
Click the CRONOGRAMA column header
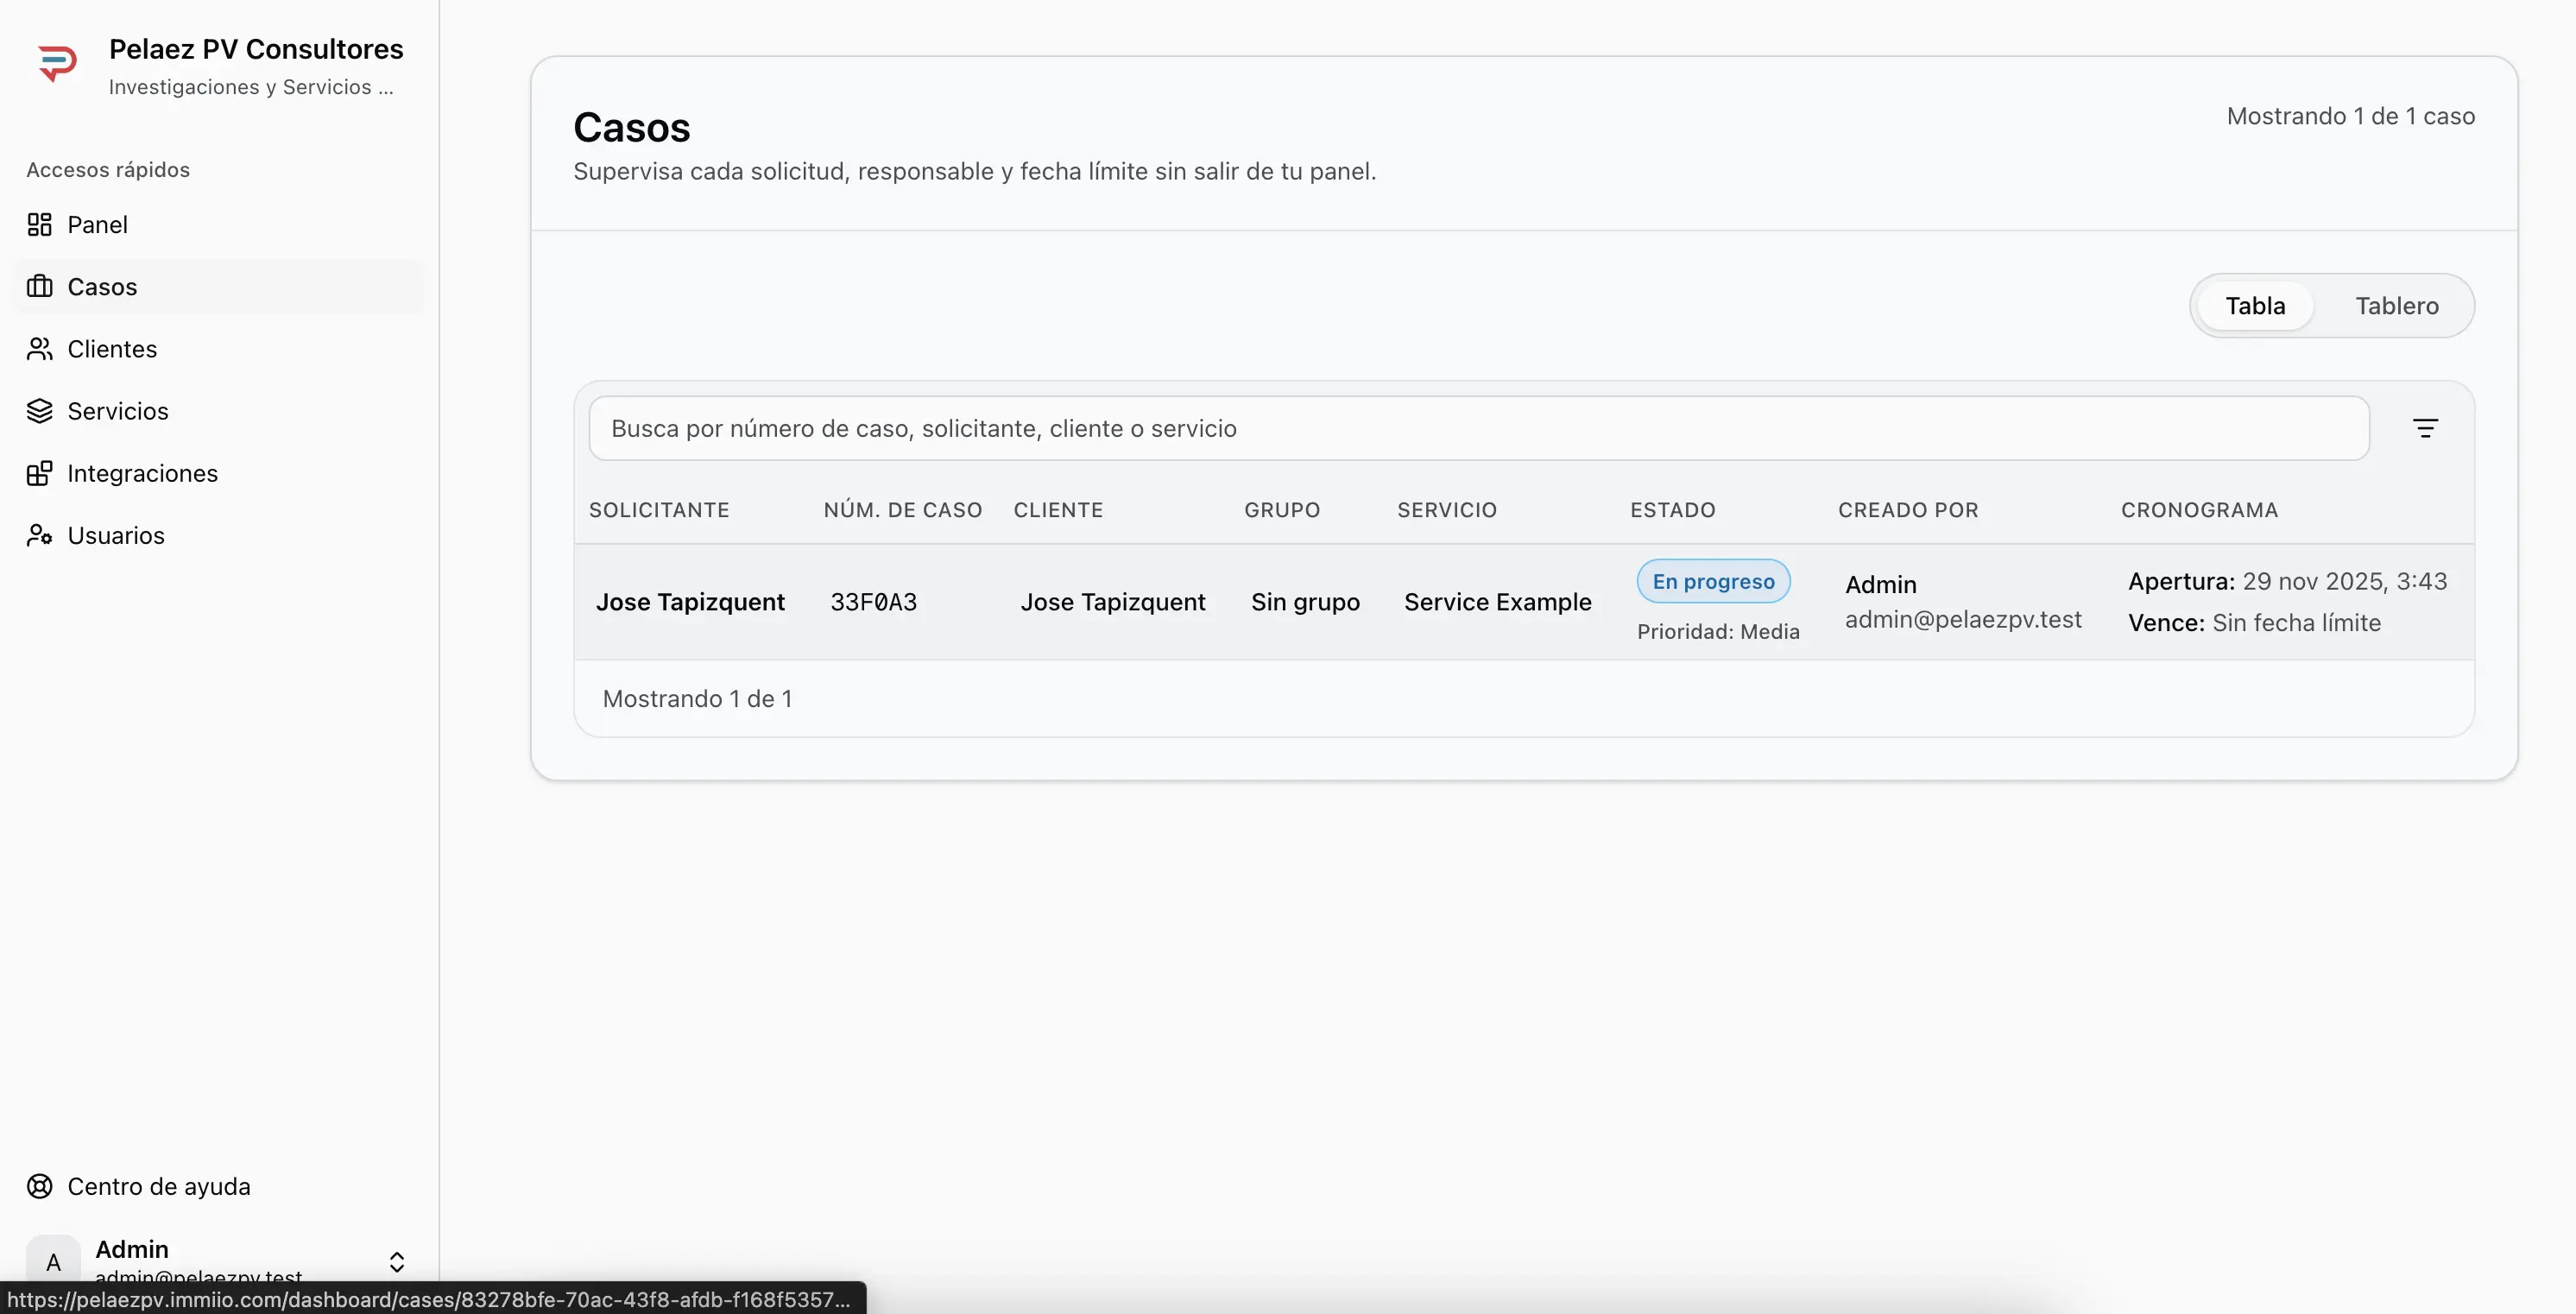tap(2199, 510)
